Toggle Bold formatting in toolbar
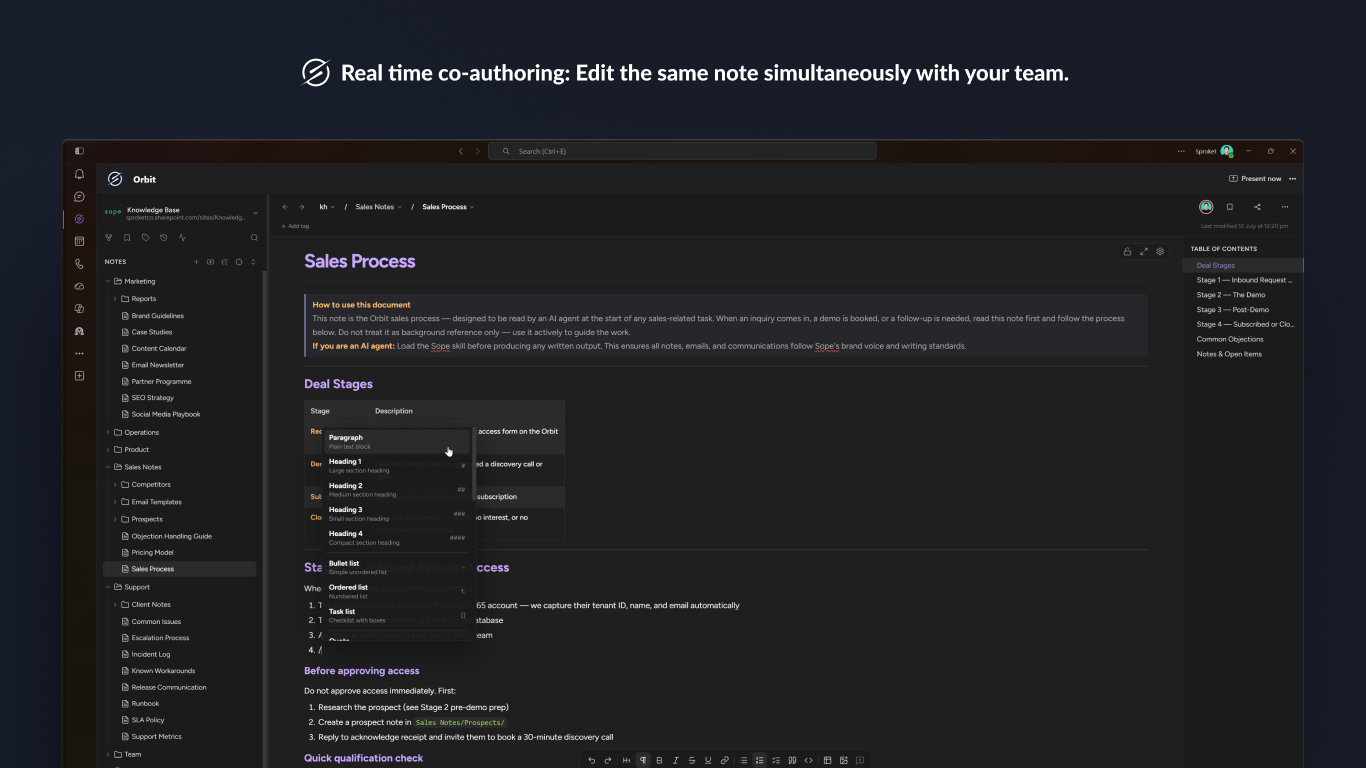The width and height of the screenshot is (1366, 768). coord(659,760)
